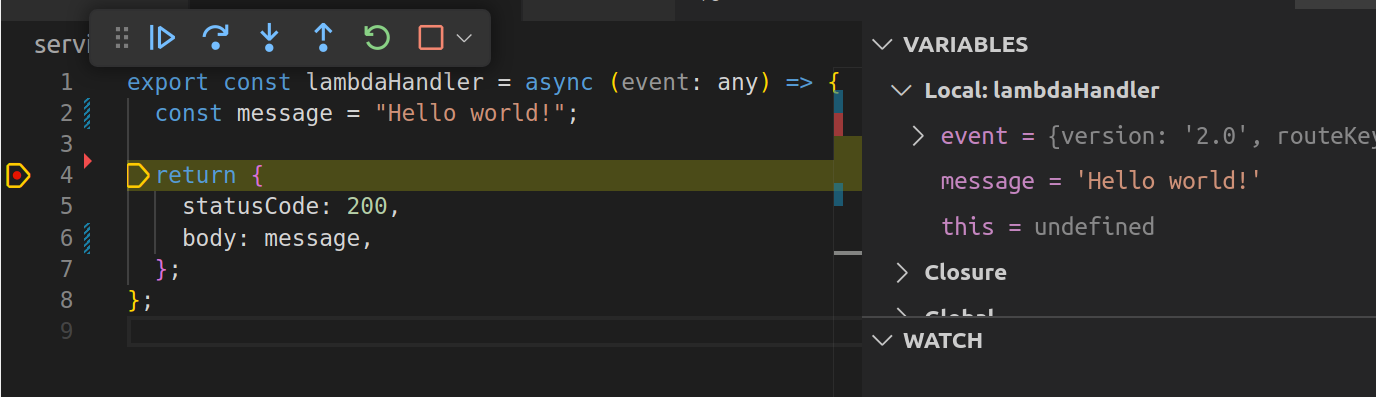Restart the debug session
Viewport: 1376px width, 397px height.
[x=377, y=38]
